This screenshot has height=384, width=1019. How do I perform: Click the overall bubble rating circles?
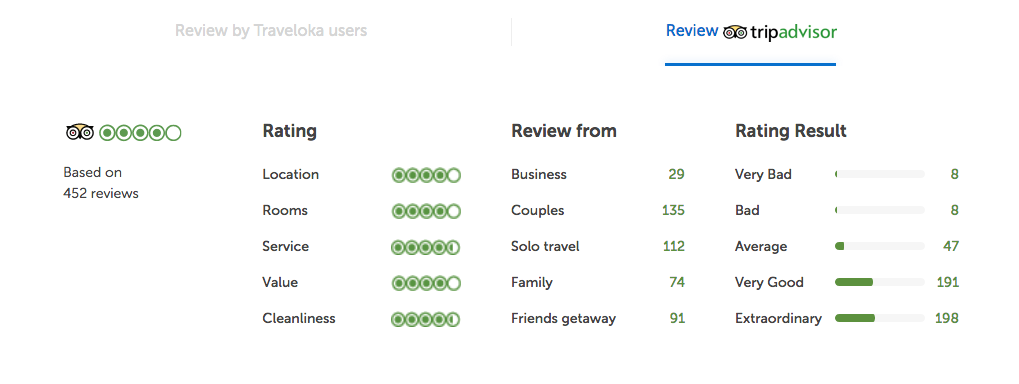coord(140,133)
